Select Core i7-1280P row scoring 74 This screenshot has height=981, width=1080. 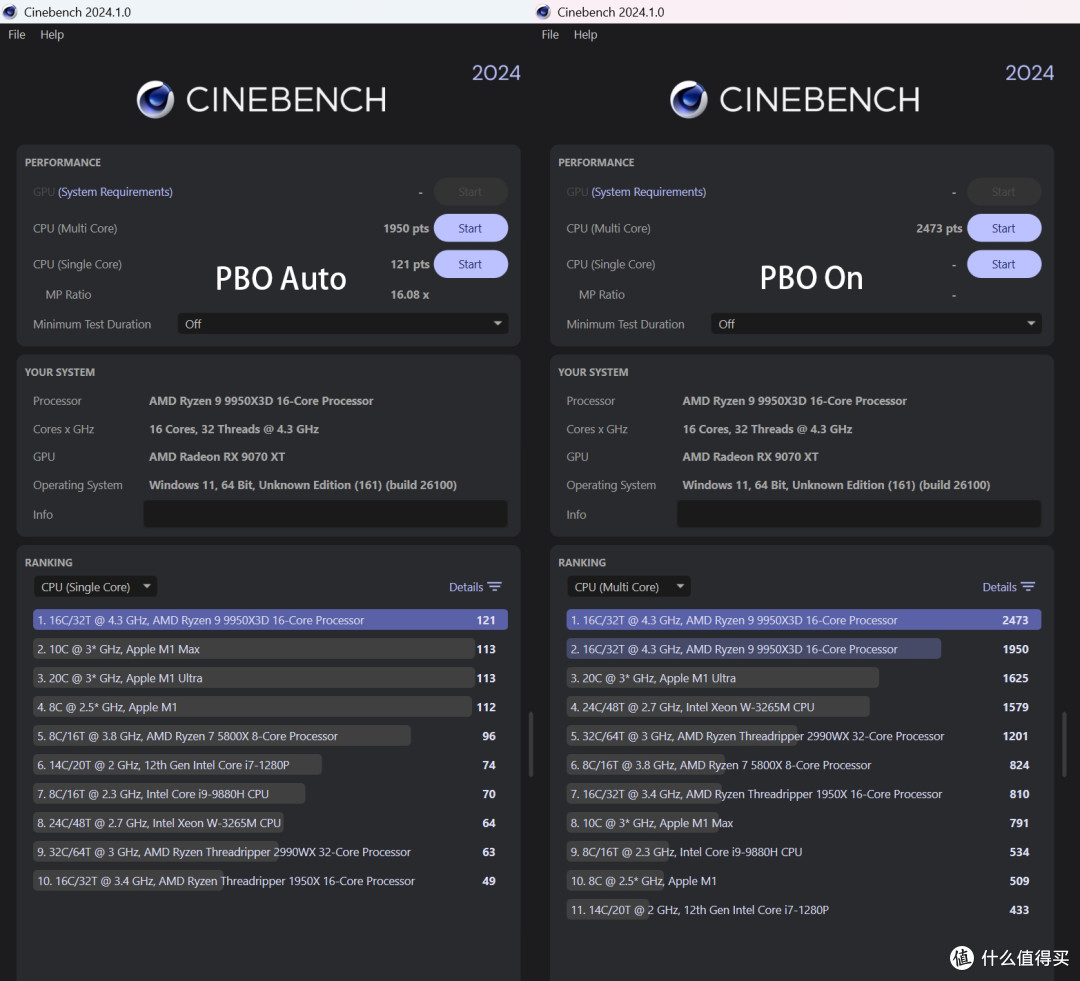[270, 765]
